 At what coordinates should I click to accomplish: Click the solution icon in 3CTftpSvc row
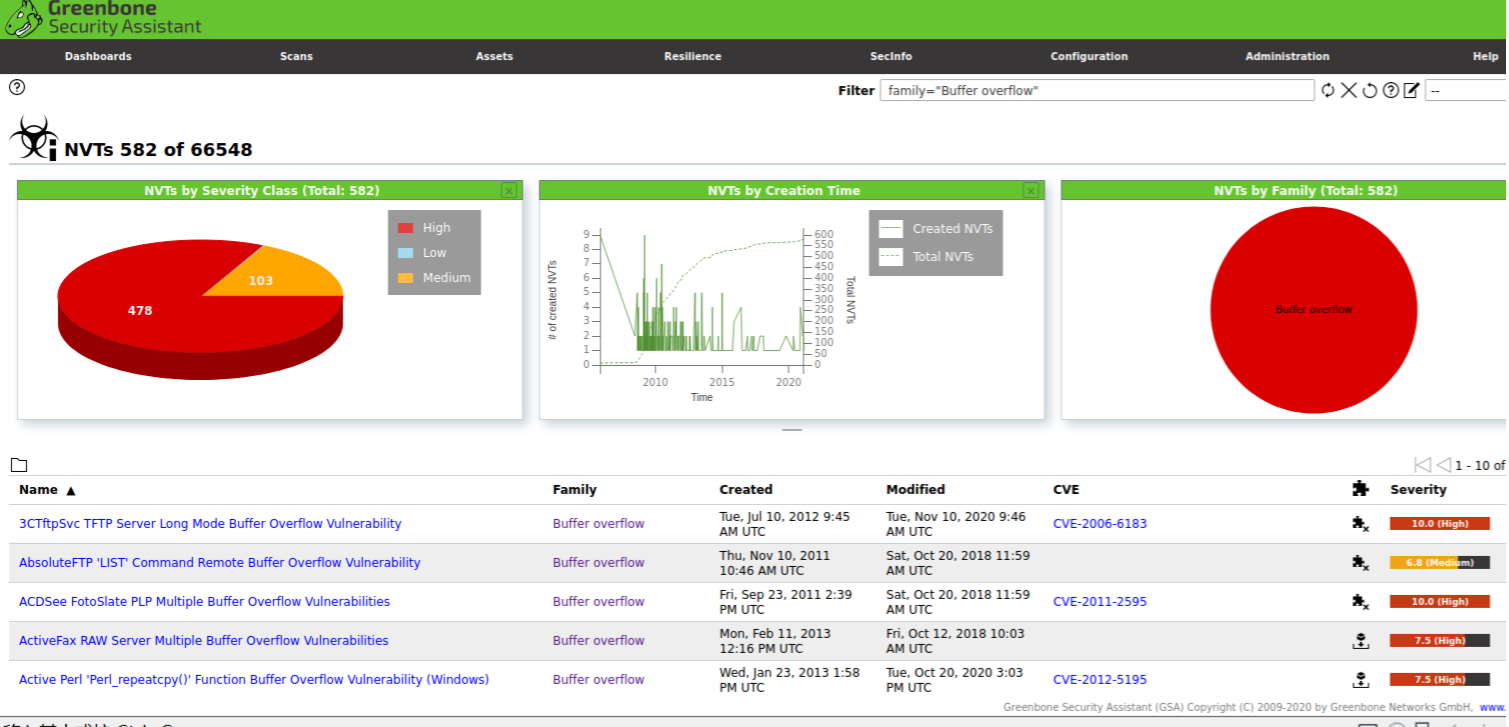1360,524
